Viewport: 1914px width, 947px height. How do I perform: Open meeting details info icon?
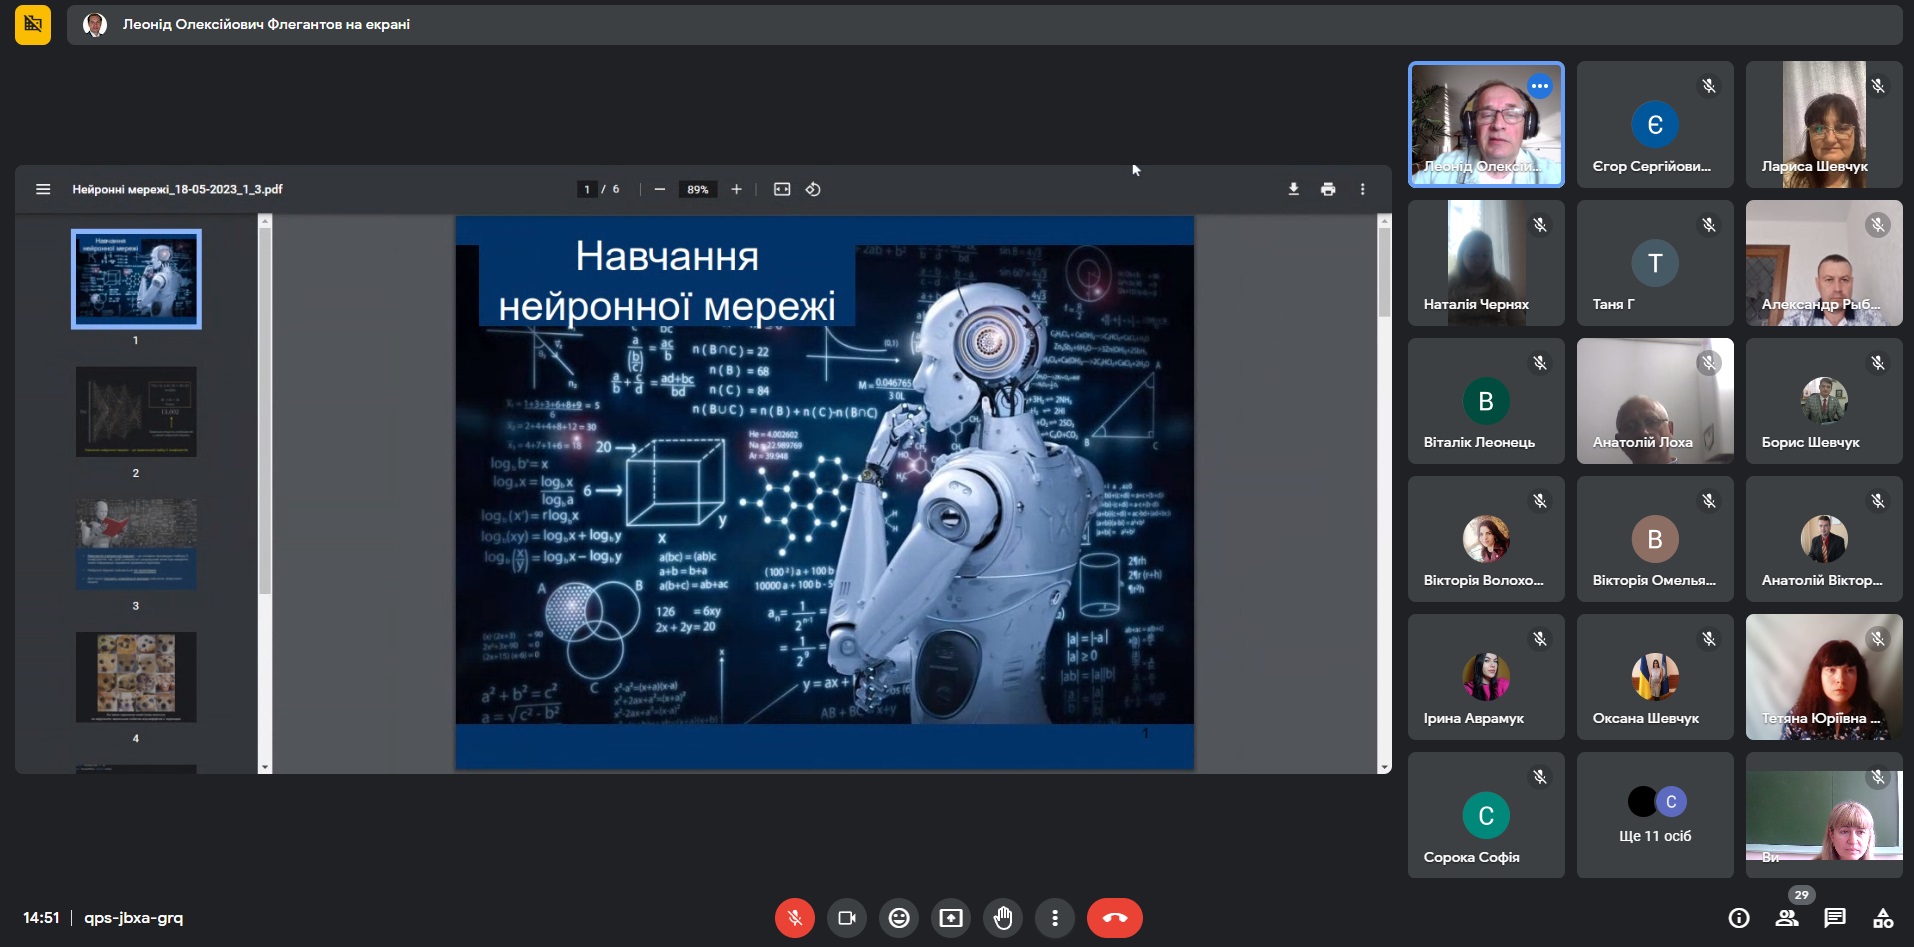tap(1739, 918)
